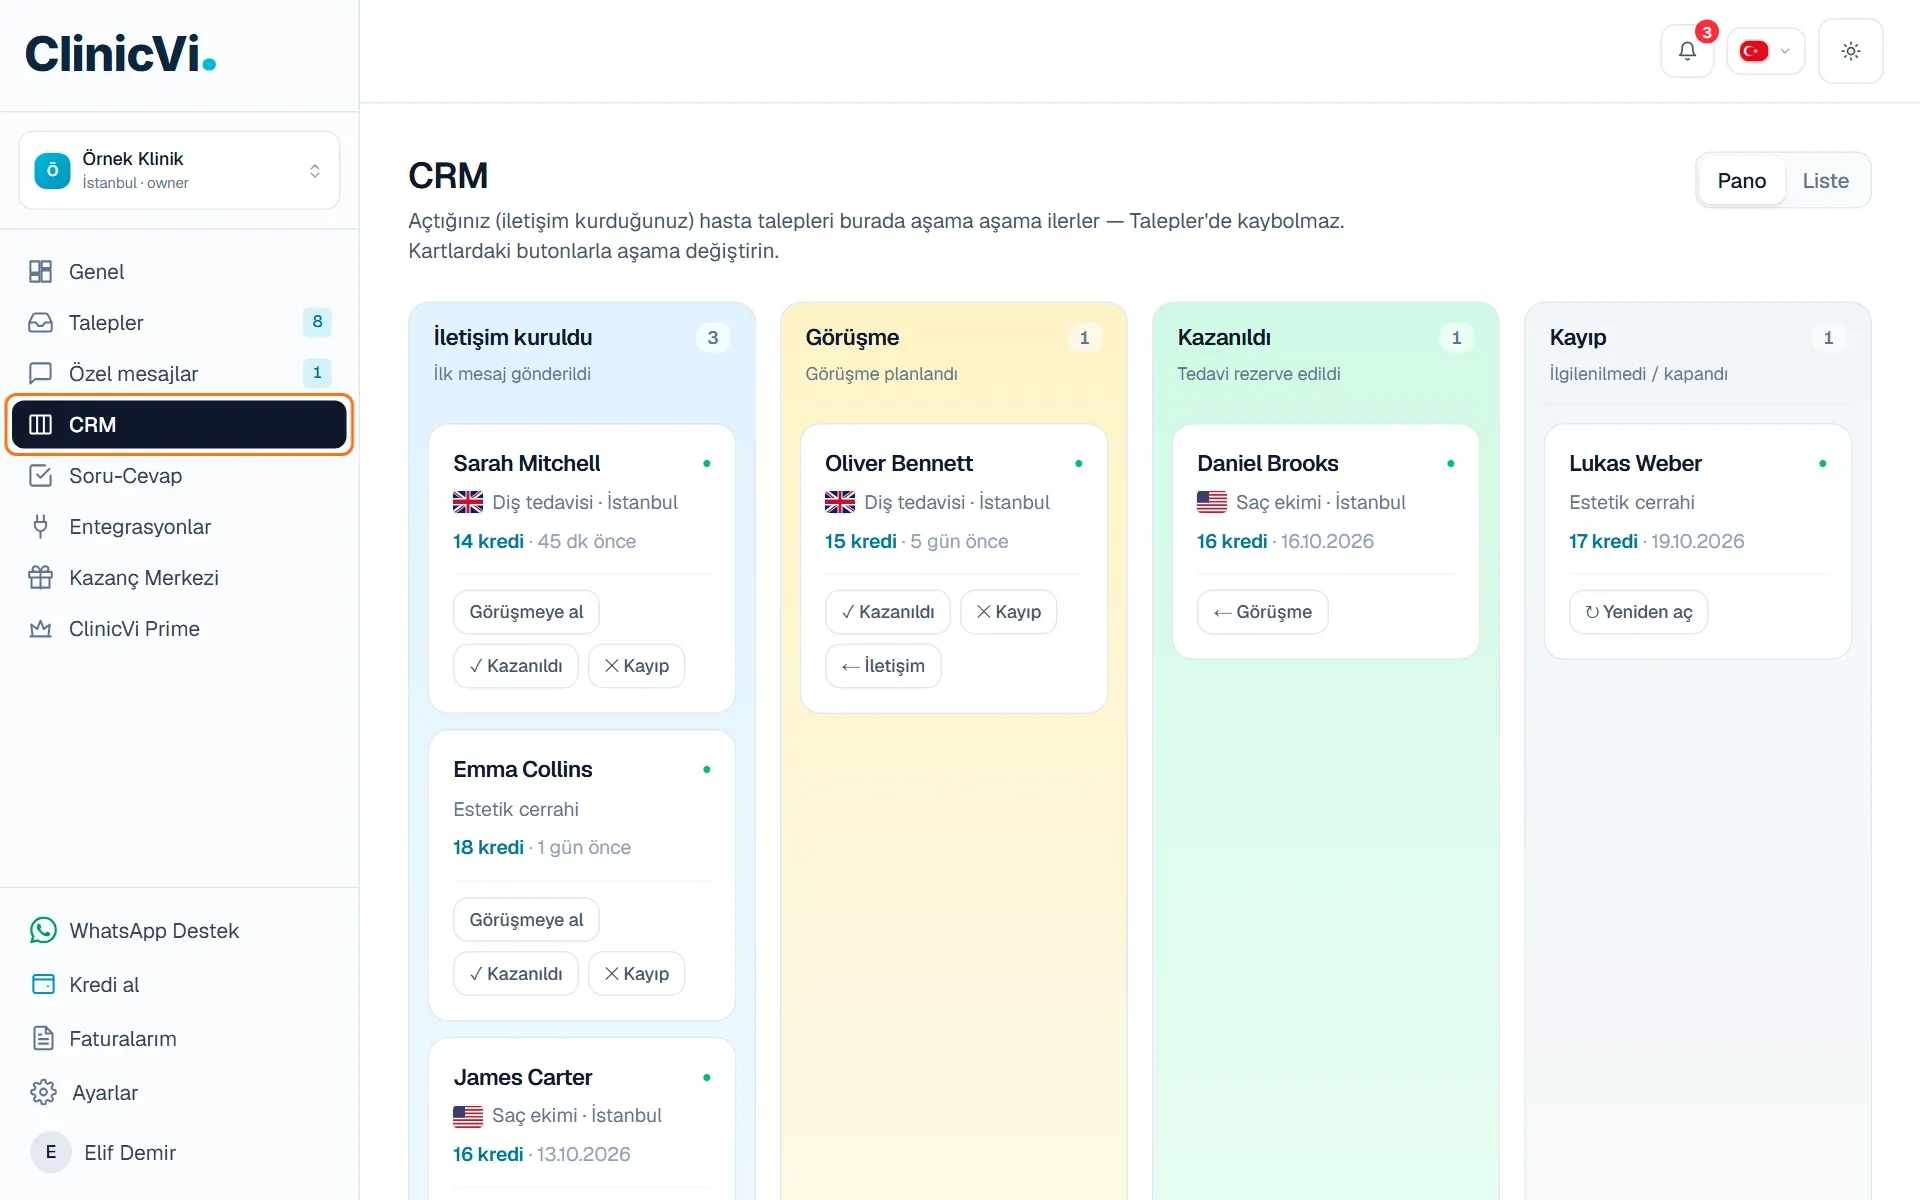
Task: Click the Özel mesajlar badge showing 1
Action: coord(317,373)
